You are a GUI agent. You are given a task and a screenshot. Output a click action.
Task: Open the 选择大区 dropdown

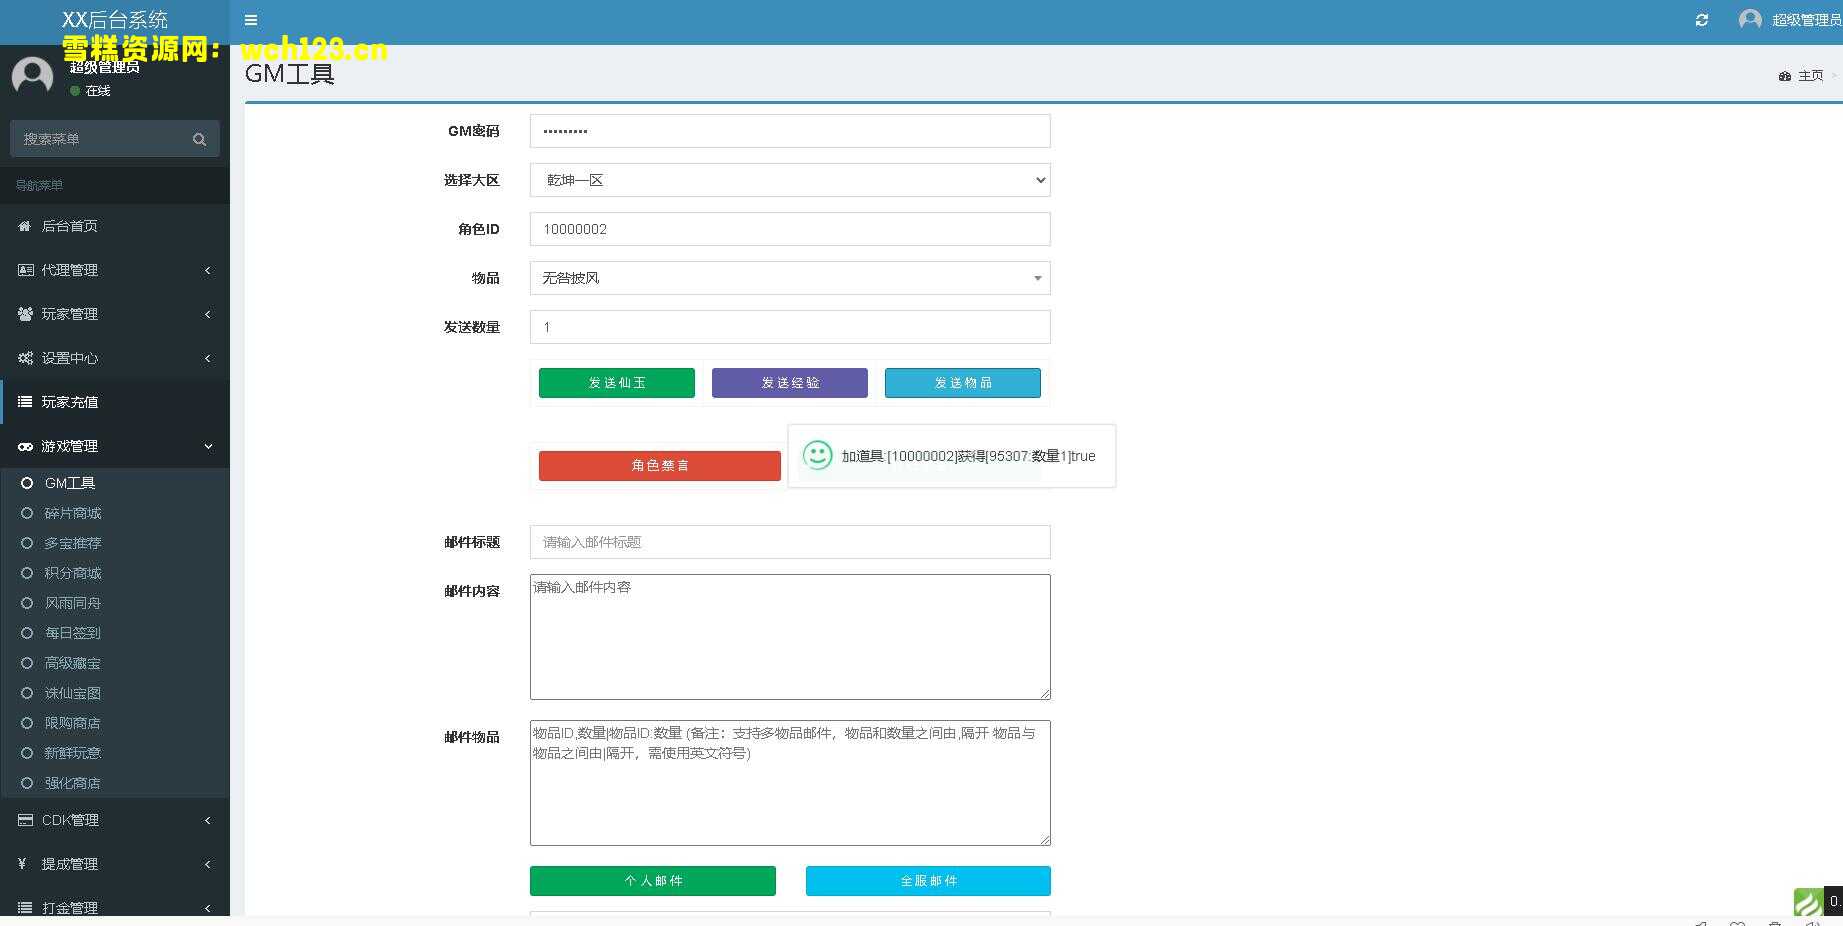click(x=790, y=180)
